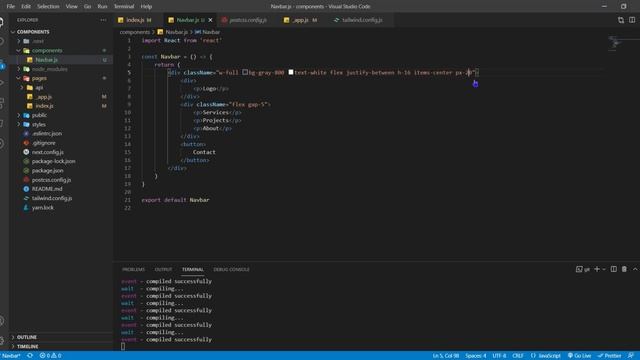Expand the styles folder
The width and height of the screenshot is (640, 360).
tap(39, 124)
